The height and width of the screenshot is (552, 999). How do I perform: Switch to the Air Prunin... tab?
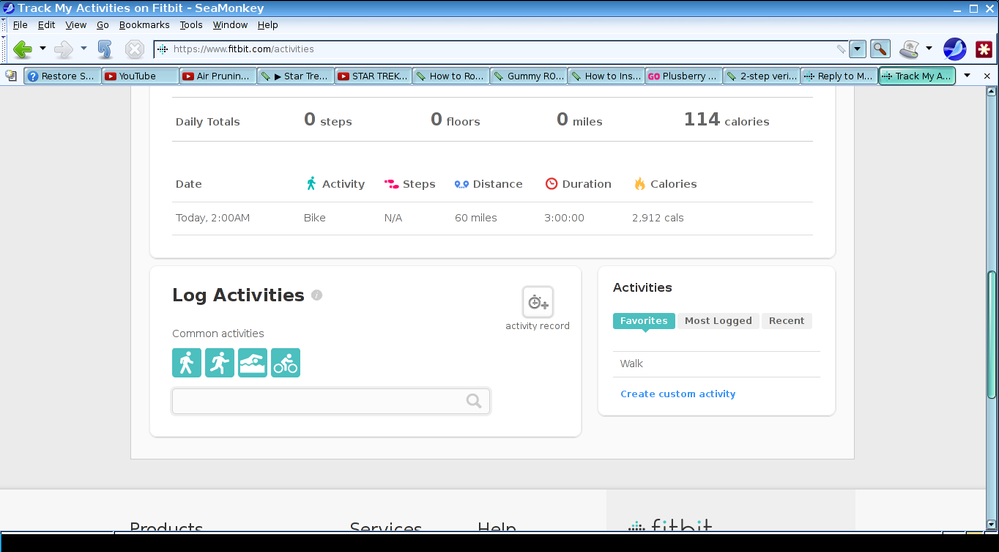[x=218, y=76]
